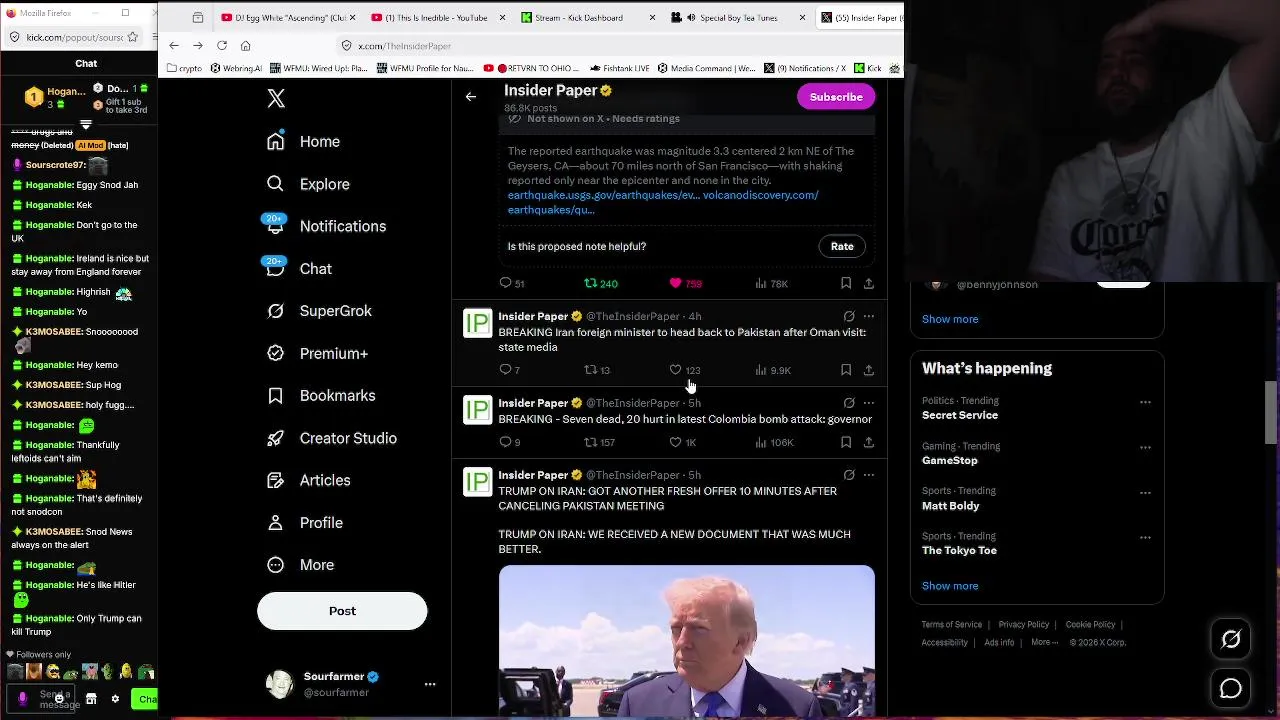
Task: Open more options on Colombia bomb attack post
Action: [x=869, y=403]
